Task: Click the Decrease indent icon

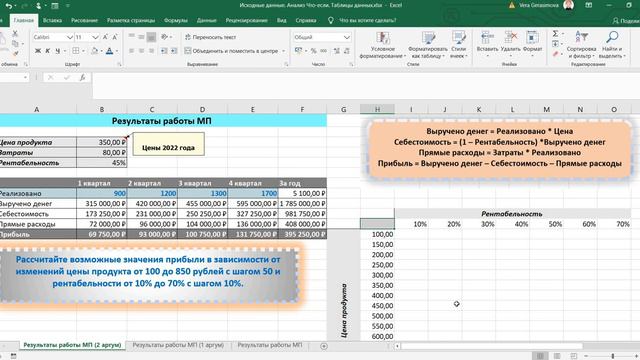Action: coord(164,51)
